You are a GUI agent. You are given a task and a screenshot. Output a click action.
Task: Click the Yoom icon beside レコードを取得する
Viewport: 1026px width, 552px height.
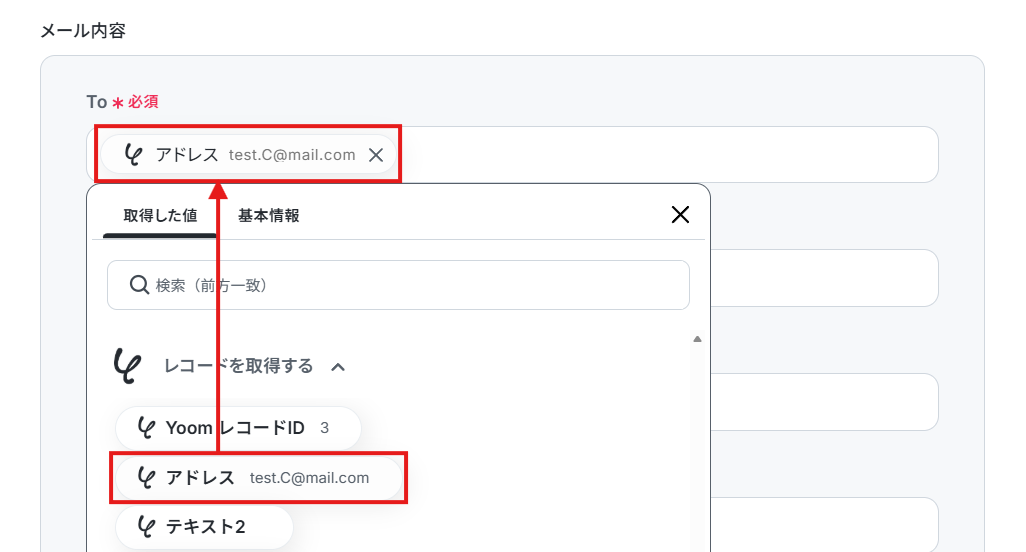(x=127, y=365)
